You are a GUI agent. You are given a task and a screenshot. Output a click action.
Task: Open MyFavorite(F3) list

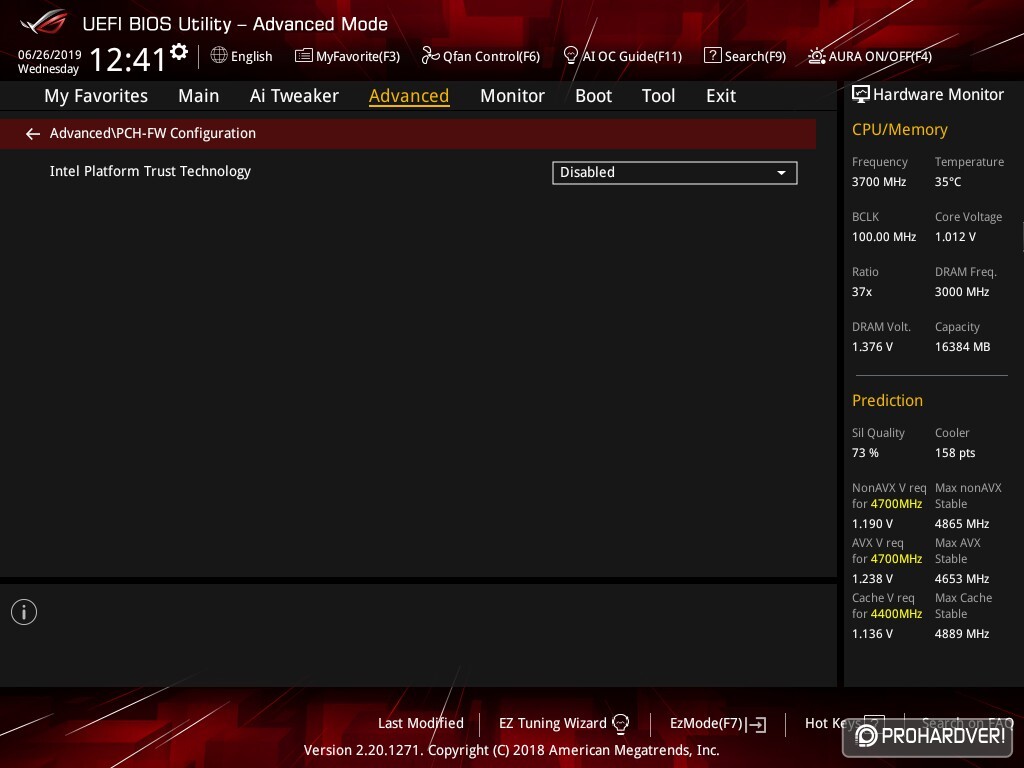click(x=347, y=56)
